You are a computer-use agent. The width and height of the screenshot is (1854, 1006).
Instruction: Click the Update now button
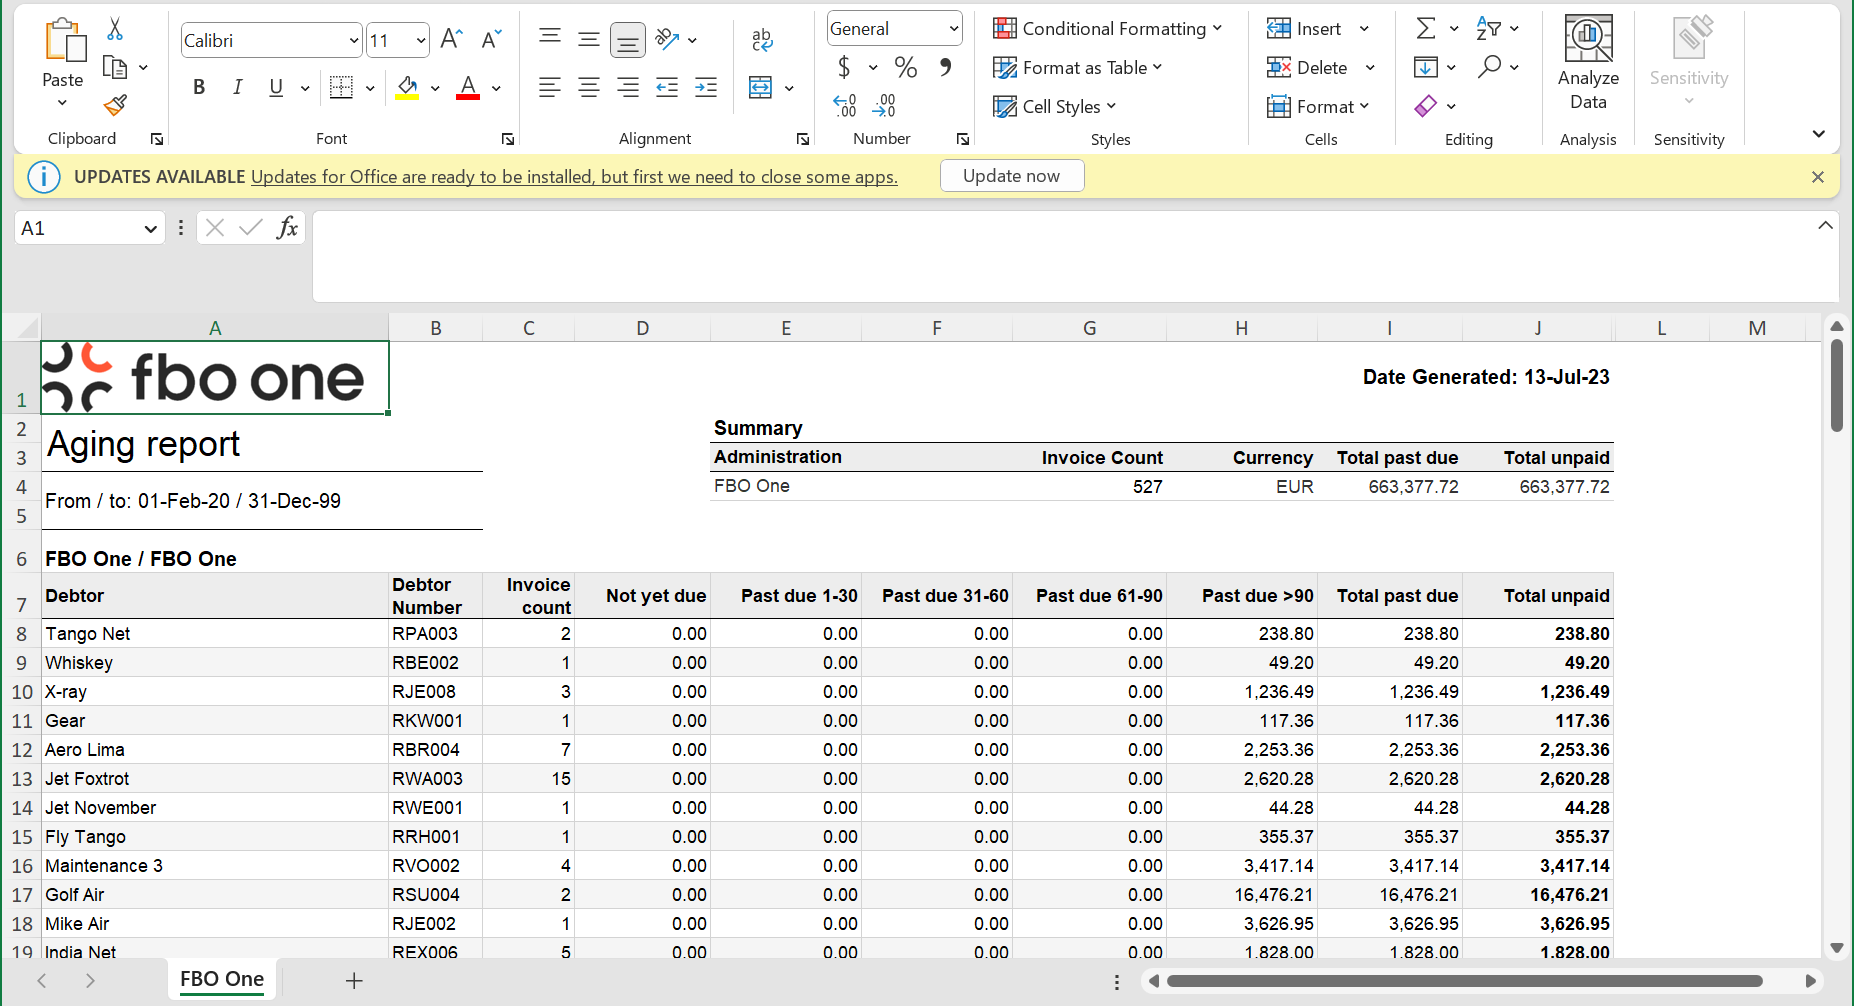1012,176
